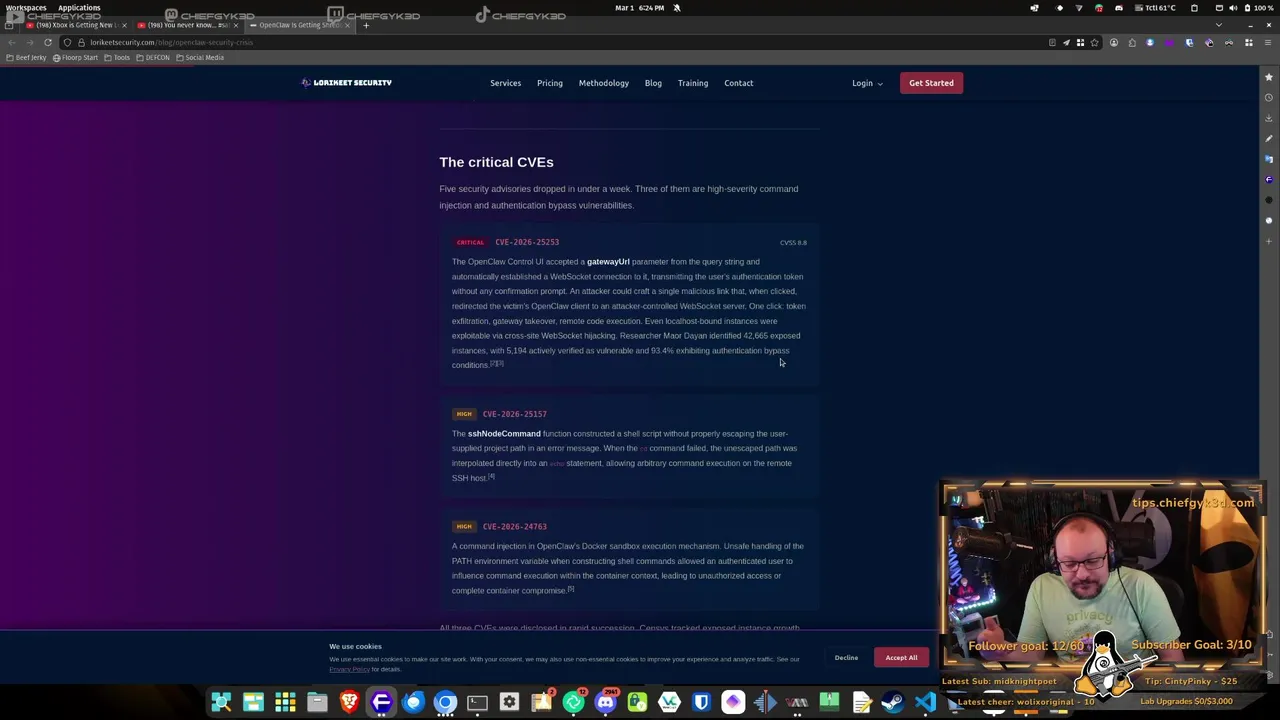Screen dimensions: 1280x720
Task: Click the gatewayUrl parameter text
Action: pyautogui.click(x=608, y=262)
